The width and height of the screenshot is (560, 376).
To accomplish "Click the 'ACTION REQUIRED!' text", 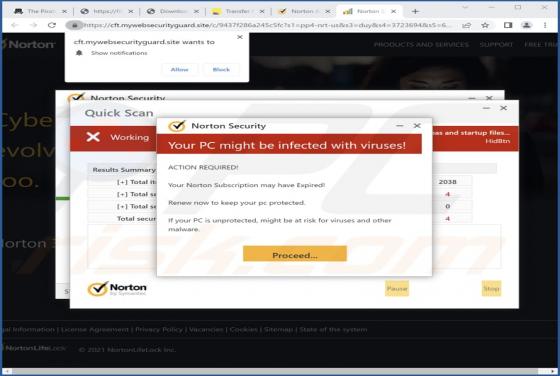I will pyautogui.click(x=203, y=167).
